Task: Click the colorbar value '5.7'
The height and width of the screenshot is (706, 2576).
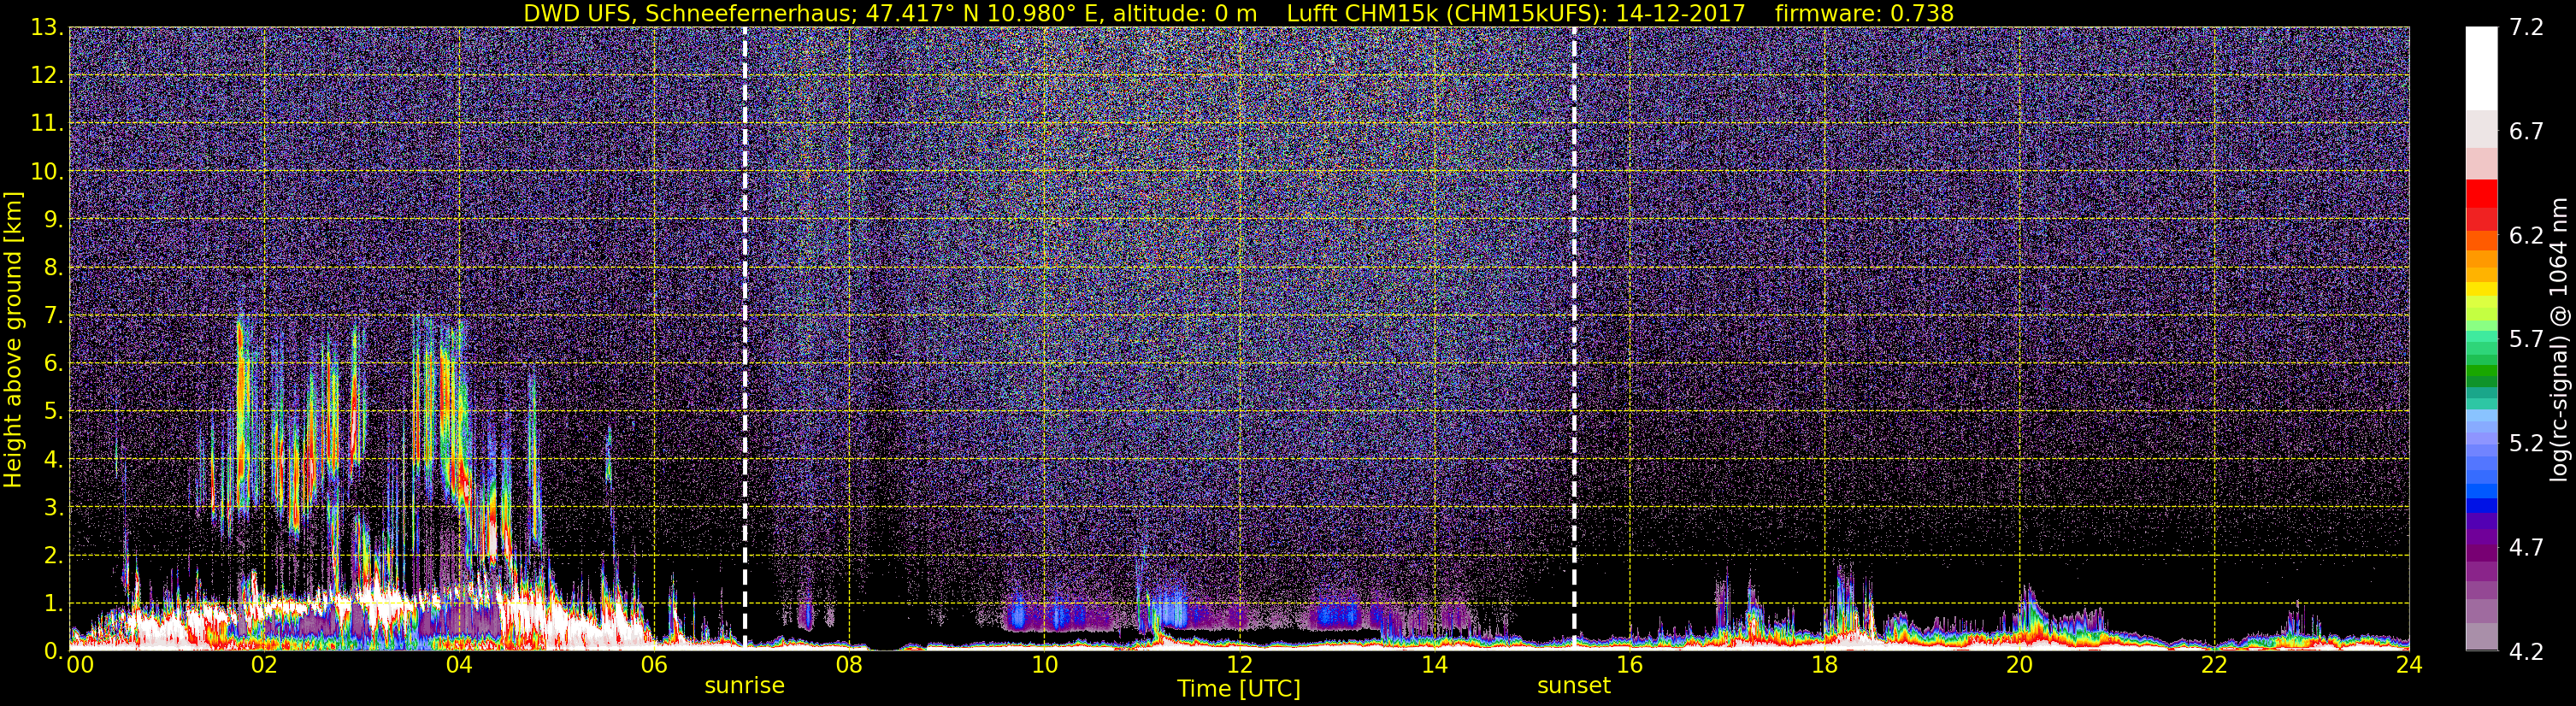Action: click(x=2526, y=340)
